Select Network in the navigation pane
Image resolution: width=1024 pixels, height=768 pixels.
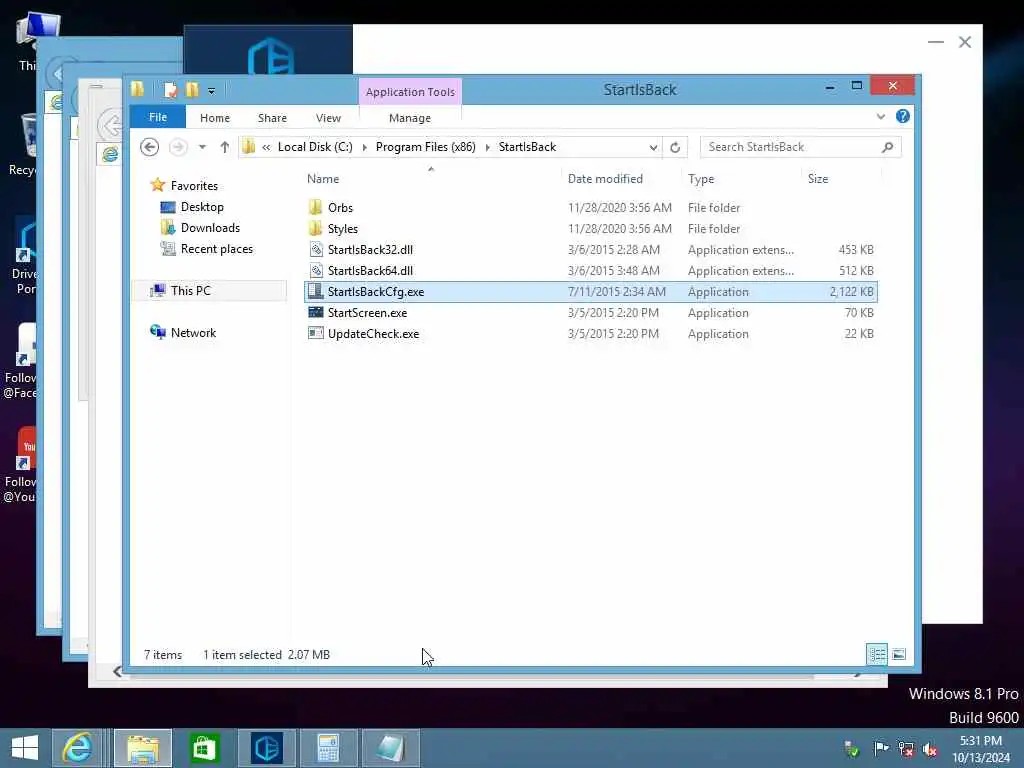[x=193, y=332]
